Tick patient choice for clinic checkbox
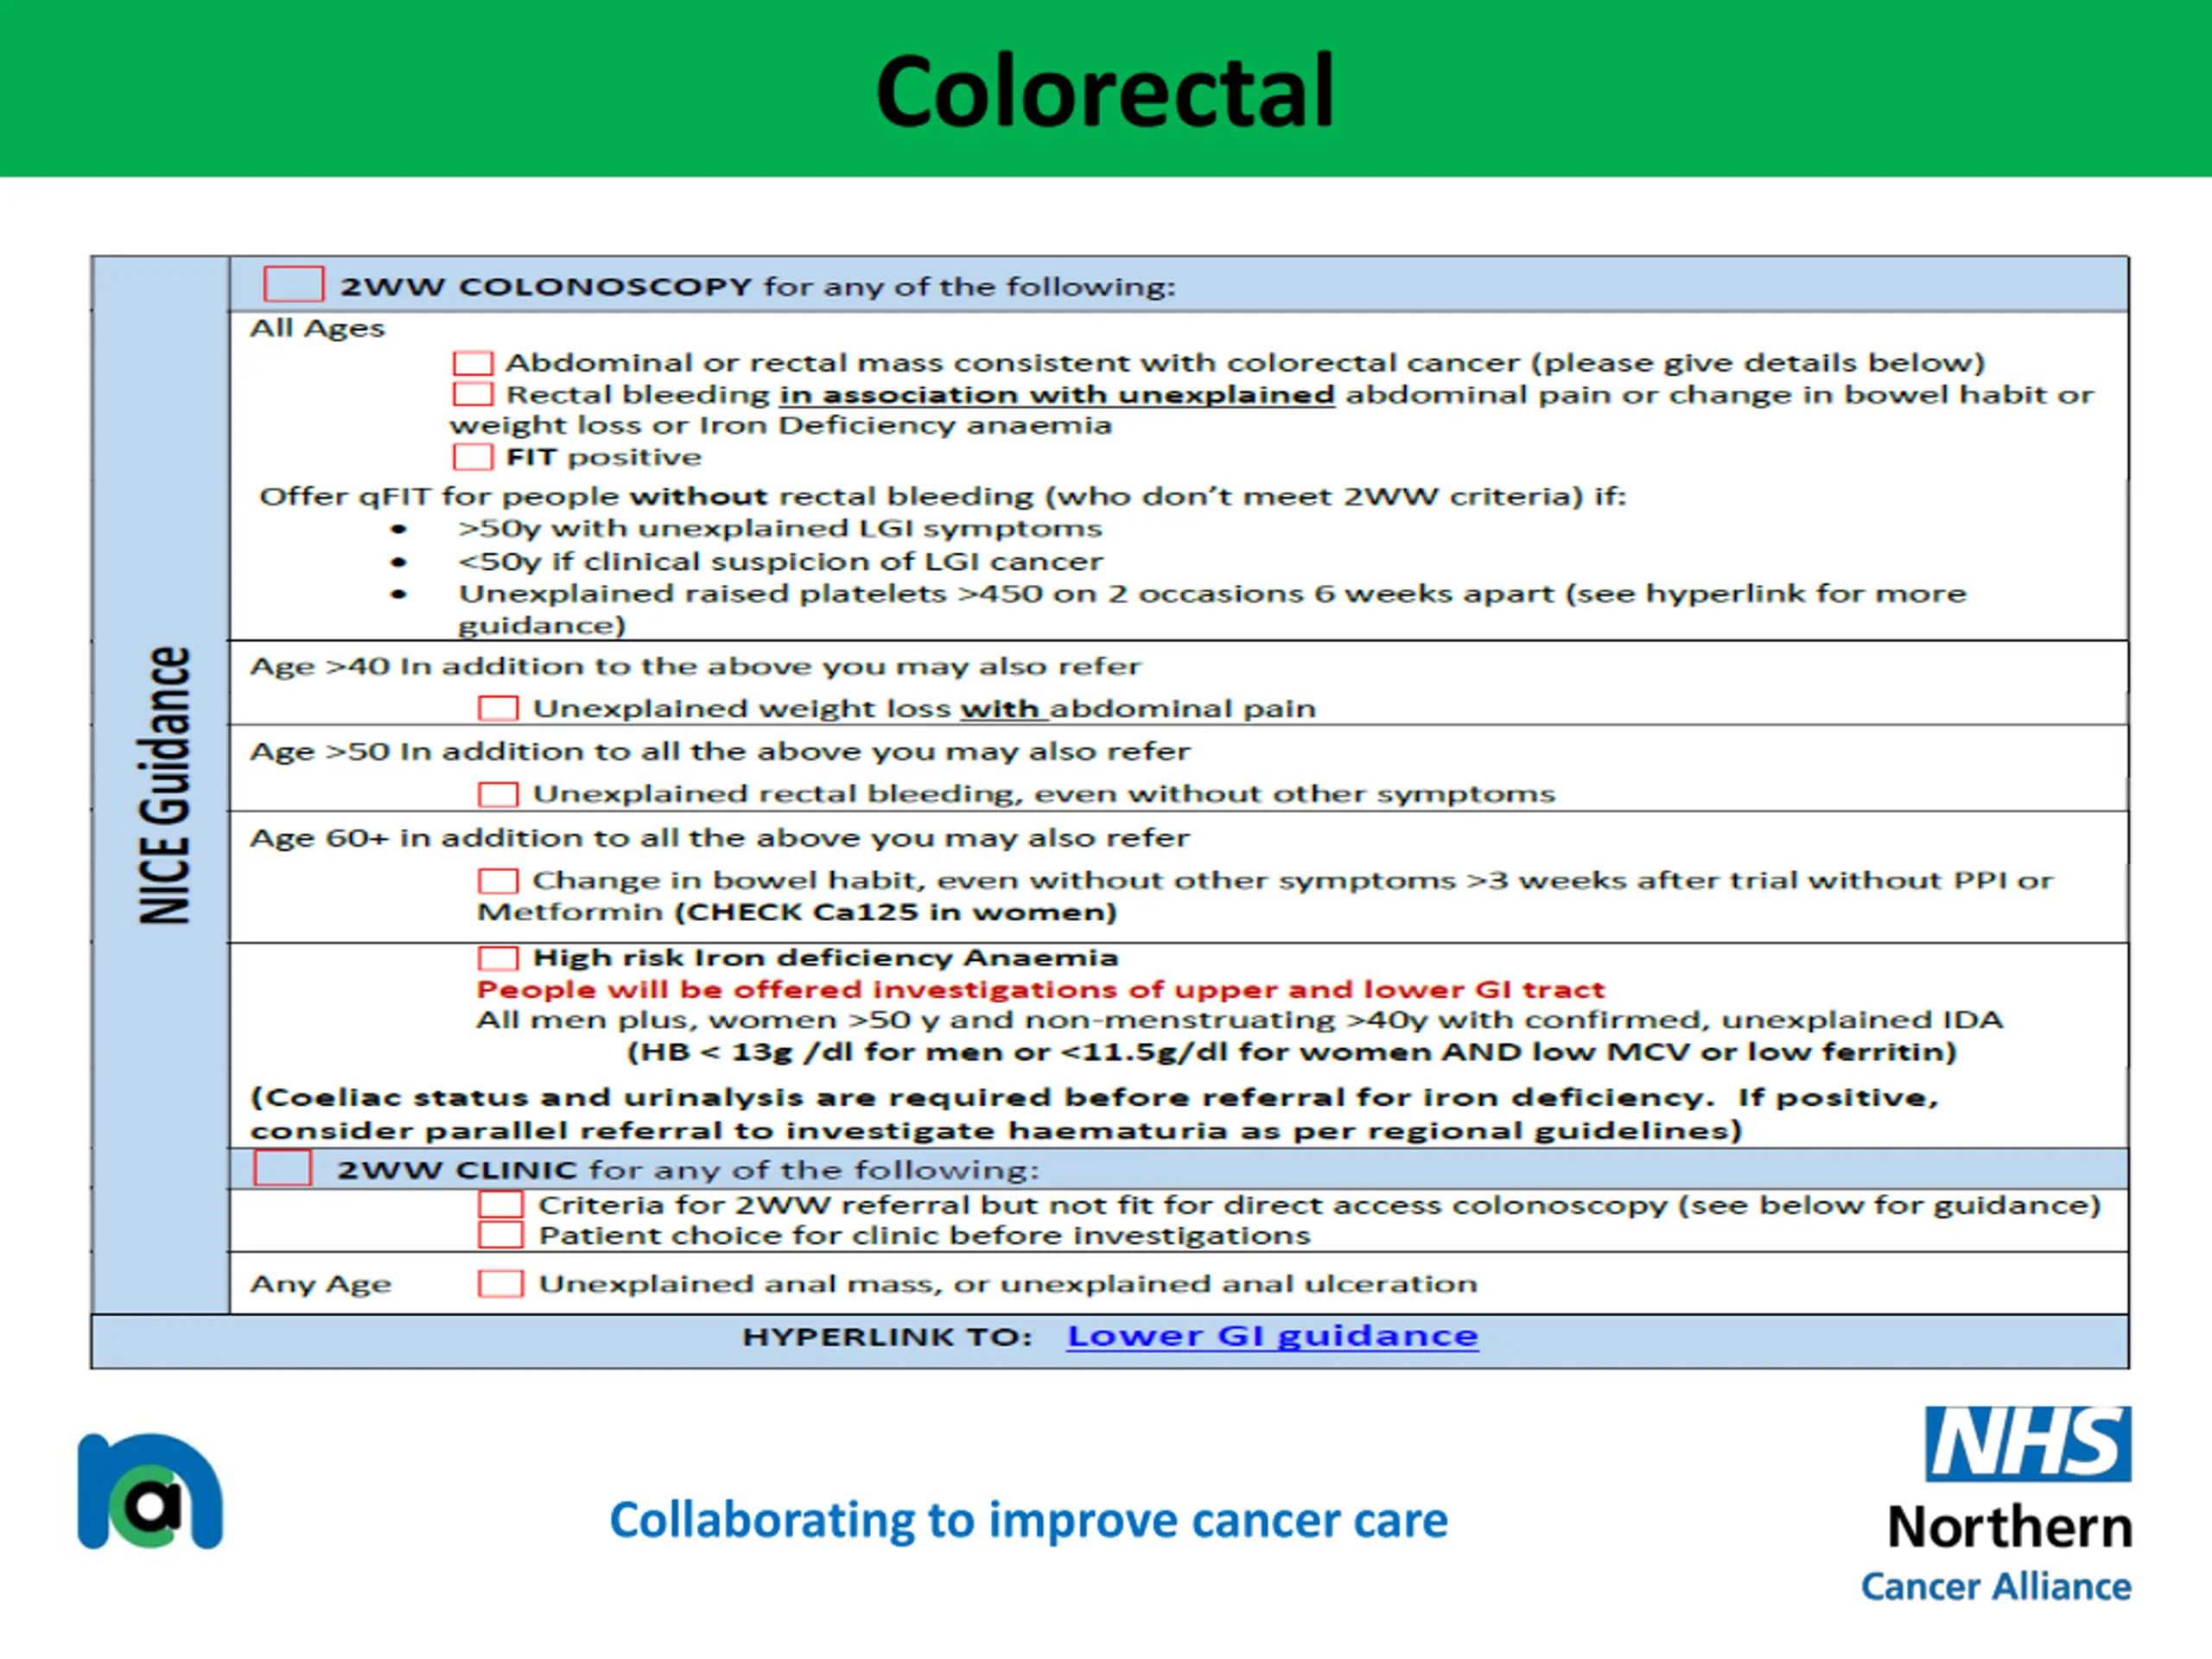 click(x=500, y=1235)
